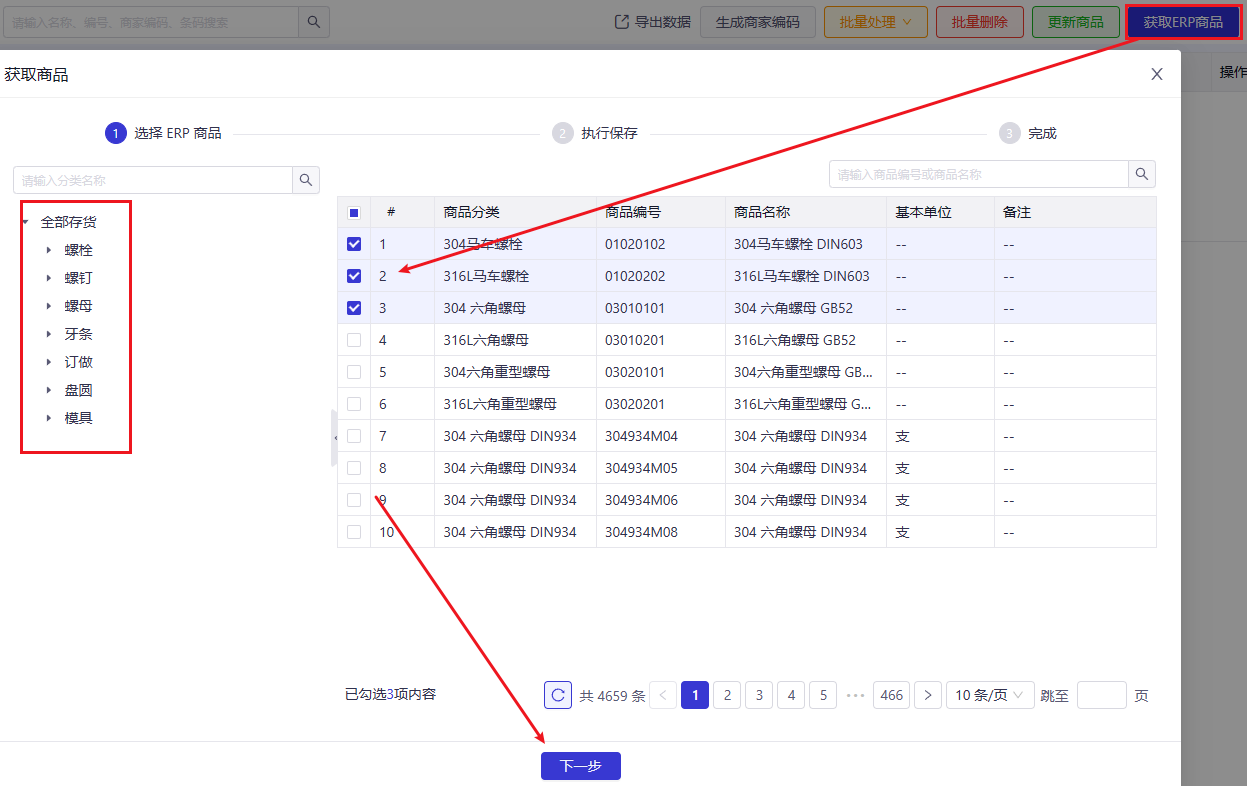This screenshot has height=786, width=1247.
Task: Click the 下一步 button
Action: tap(581, 766)
